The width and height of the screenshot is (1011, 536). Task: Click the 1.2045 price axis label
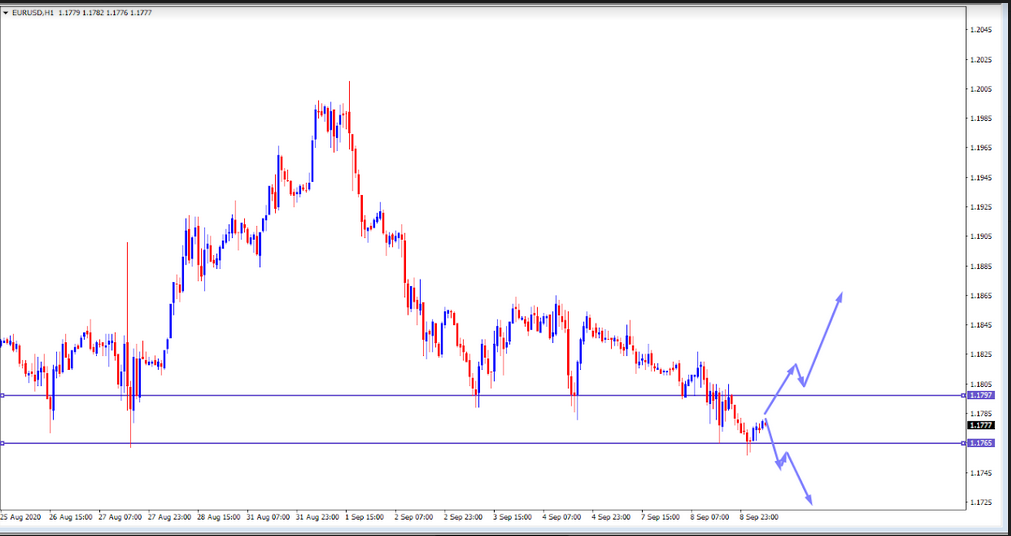tap(981, 30)
